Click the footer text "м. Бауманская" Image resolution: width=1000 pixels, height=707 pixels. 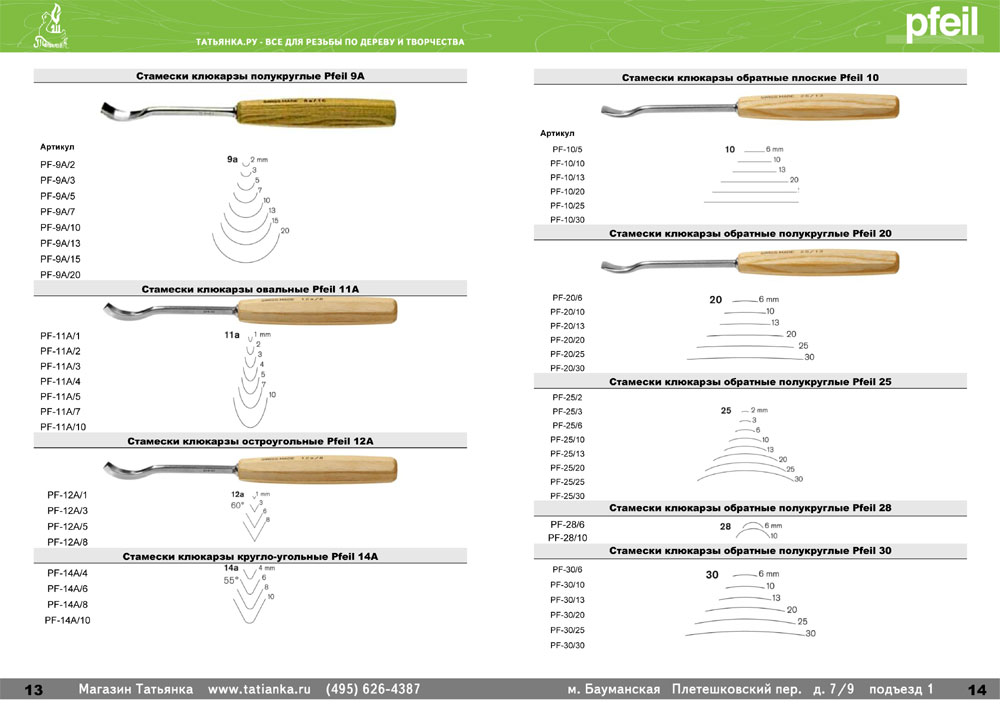[614, 689]
